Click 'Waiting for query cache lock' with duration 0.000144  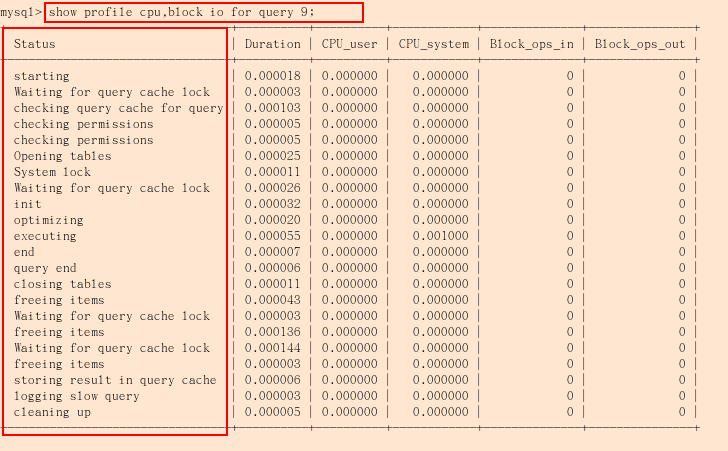[x=111, y=348]
